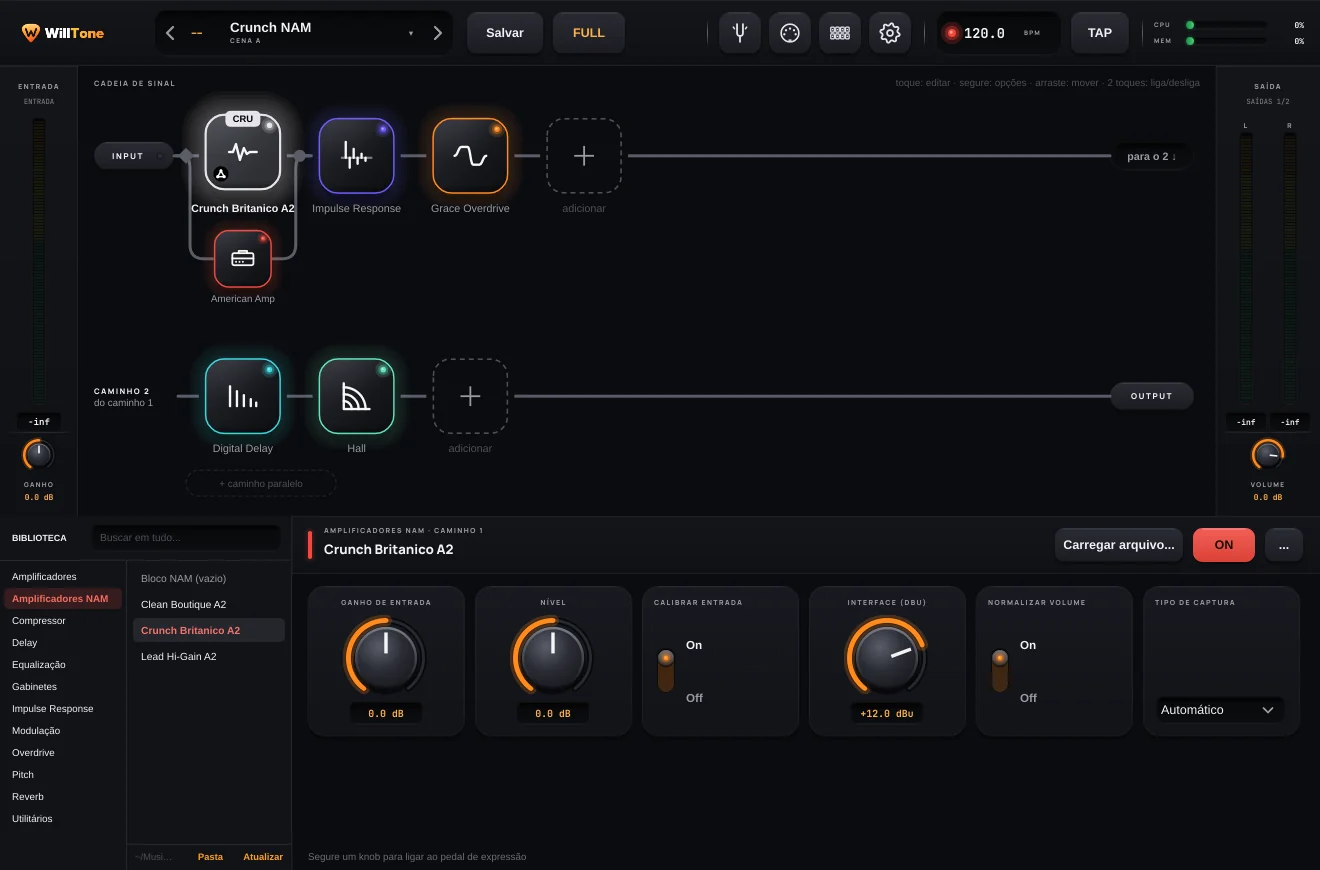Add a block after Hall in path 2
The width and height of the screenshot is (1320, 870).
pyautogui.click(x=470, y=396)
